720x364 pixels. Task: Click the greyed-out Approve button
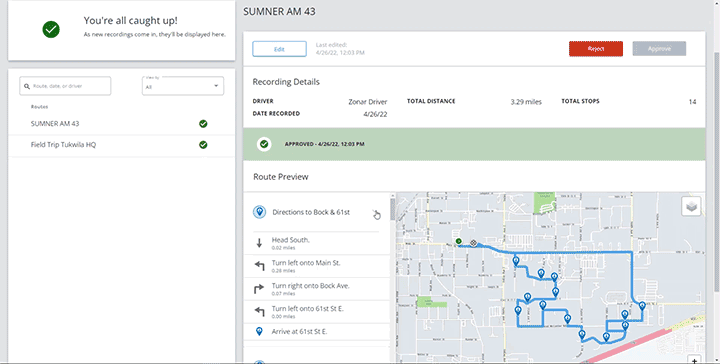tap(659, 49)
